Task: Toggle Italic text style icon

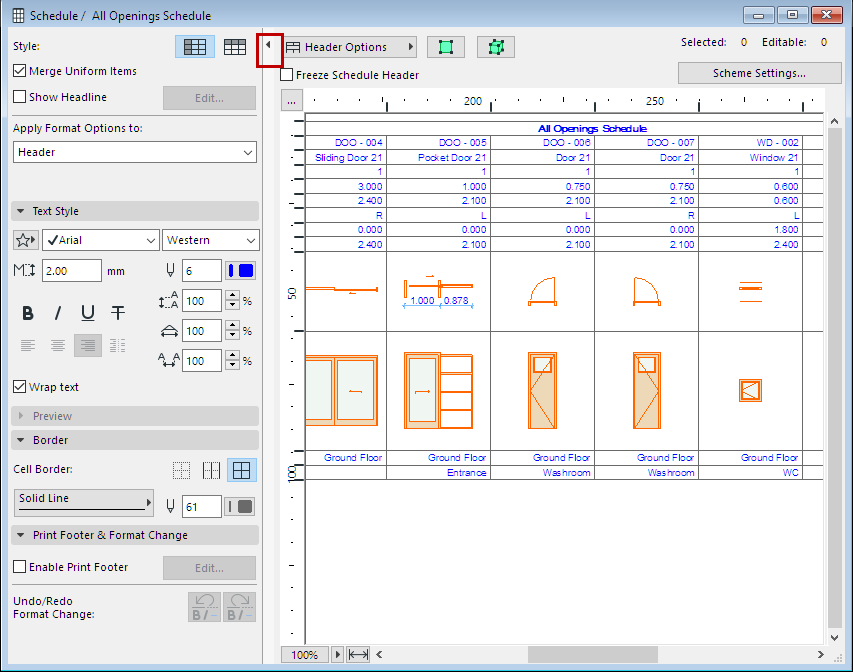Action: point(58,313)
